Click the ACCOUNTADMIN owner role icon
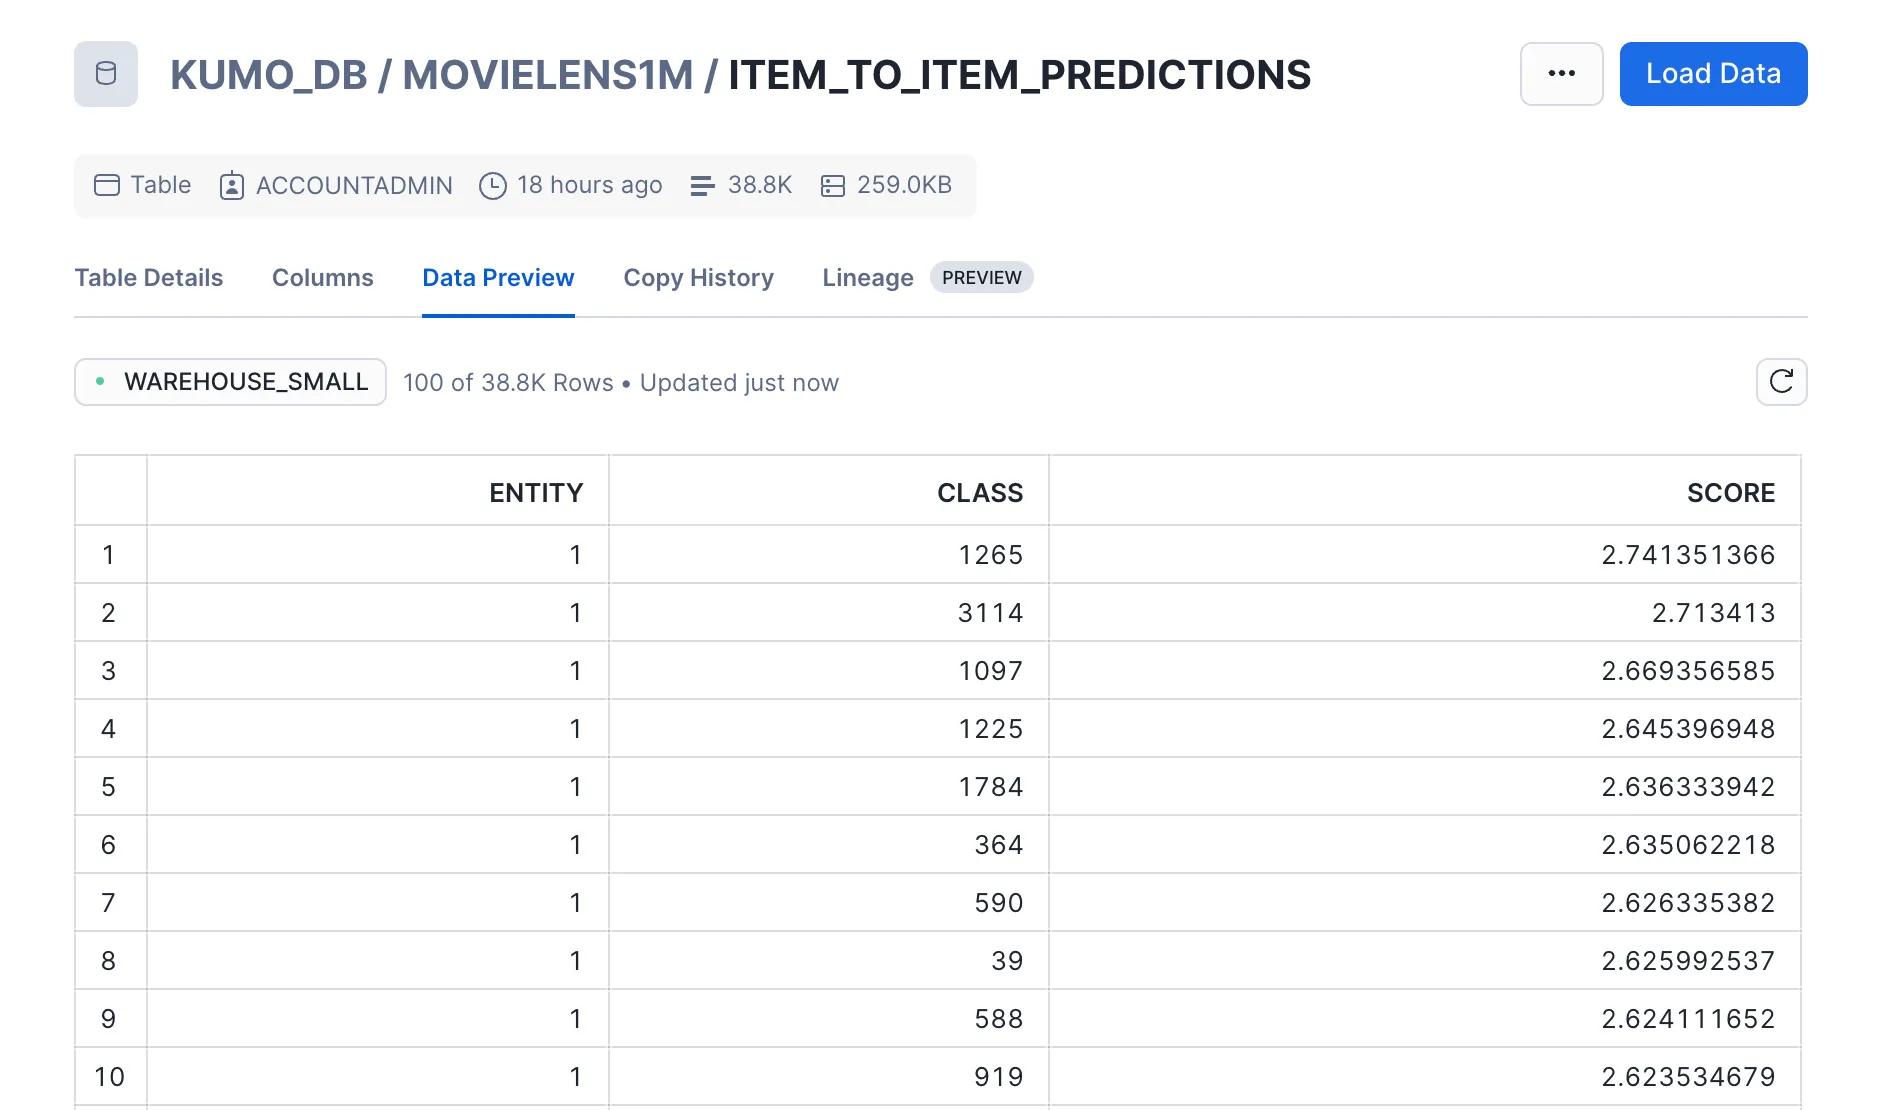1878x1110 pixels. tap(232, 186)
